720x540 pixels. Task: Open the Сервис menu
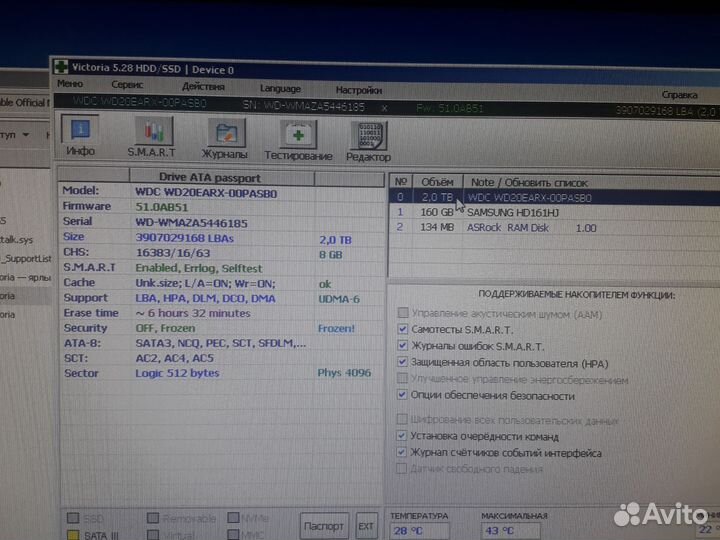click(x=127, y=85)
